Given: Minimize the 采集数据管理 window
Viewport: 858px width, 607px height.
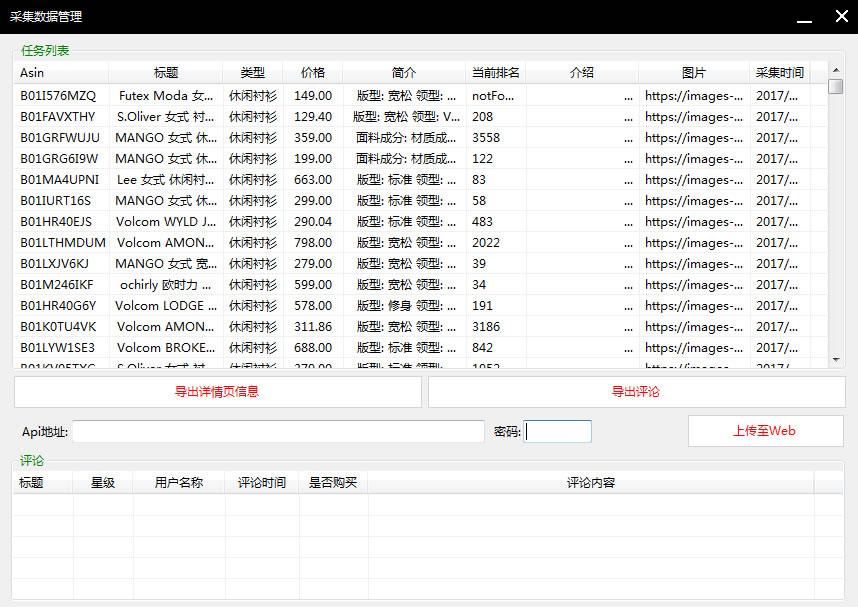Looking at the screenshot, I should pyautogui.click(x=802, y=17).
